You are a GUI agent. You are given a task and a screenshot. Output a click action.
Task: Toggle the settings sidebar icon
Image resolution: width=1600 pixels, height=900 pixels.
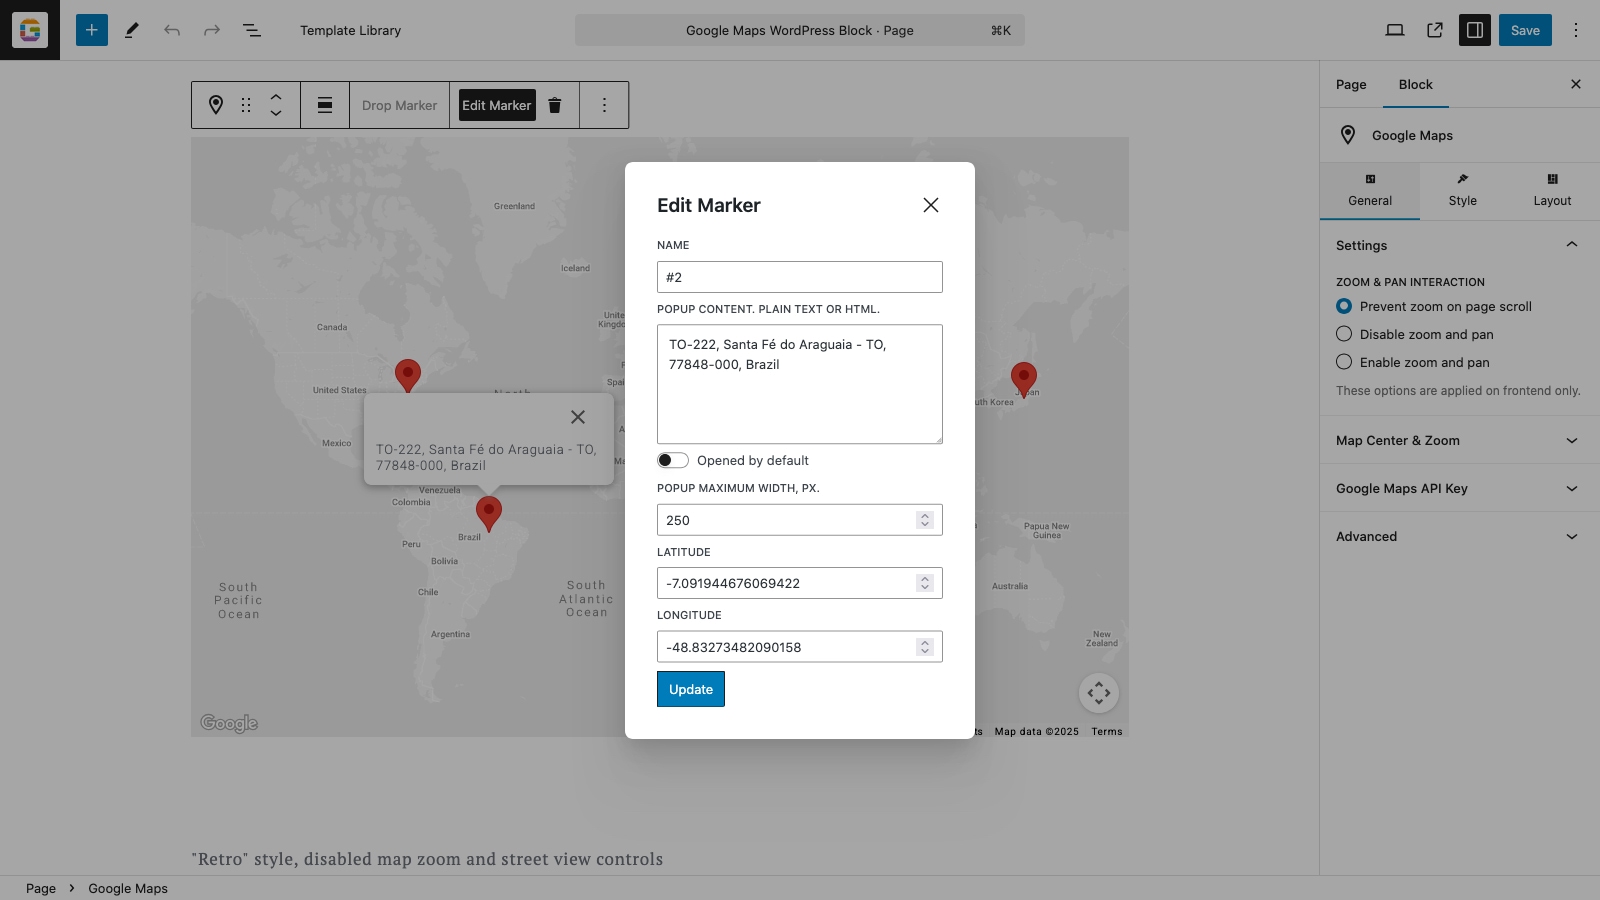[x=1475, y=30]
